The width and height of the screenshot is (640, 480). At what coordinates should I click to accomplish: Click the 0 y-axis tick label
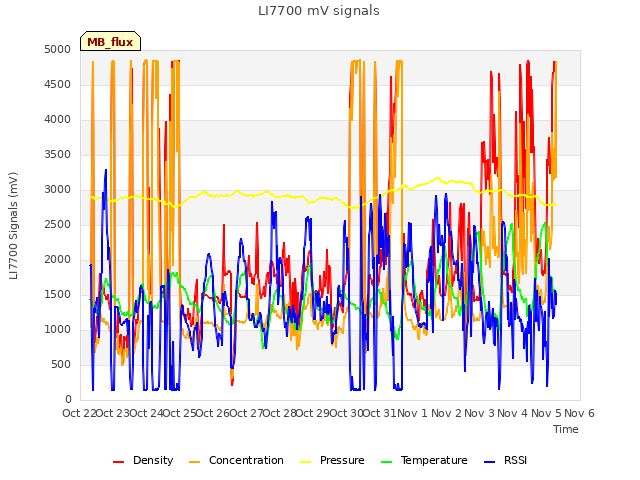(x=68, y=400)
